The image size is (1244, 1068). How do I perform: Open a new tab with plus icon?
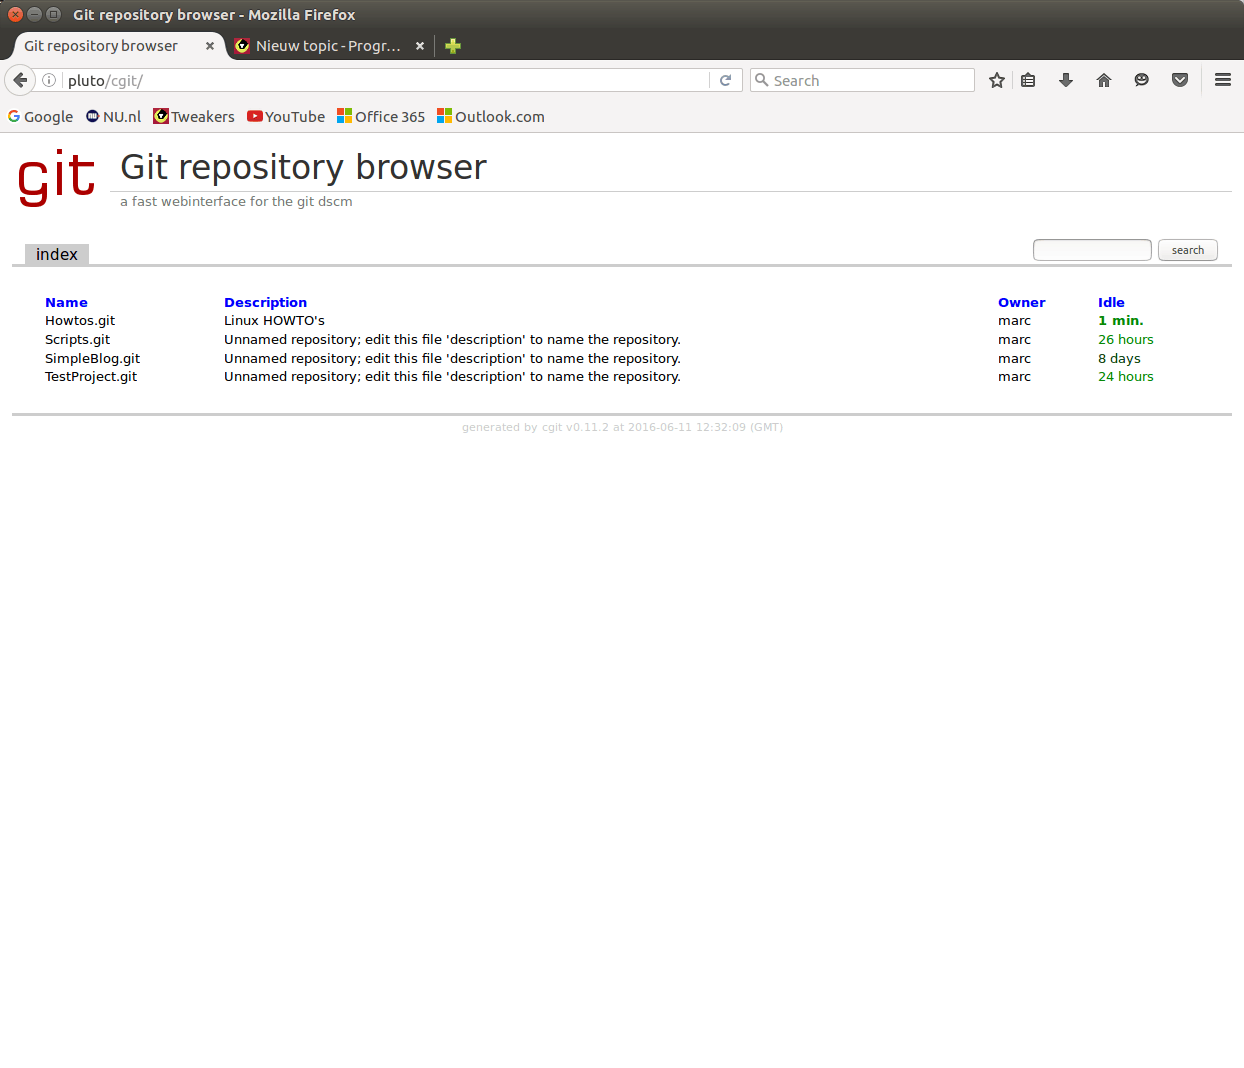coord(453,46)
